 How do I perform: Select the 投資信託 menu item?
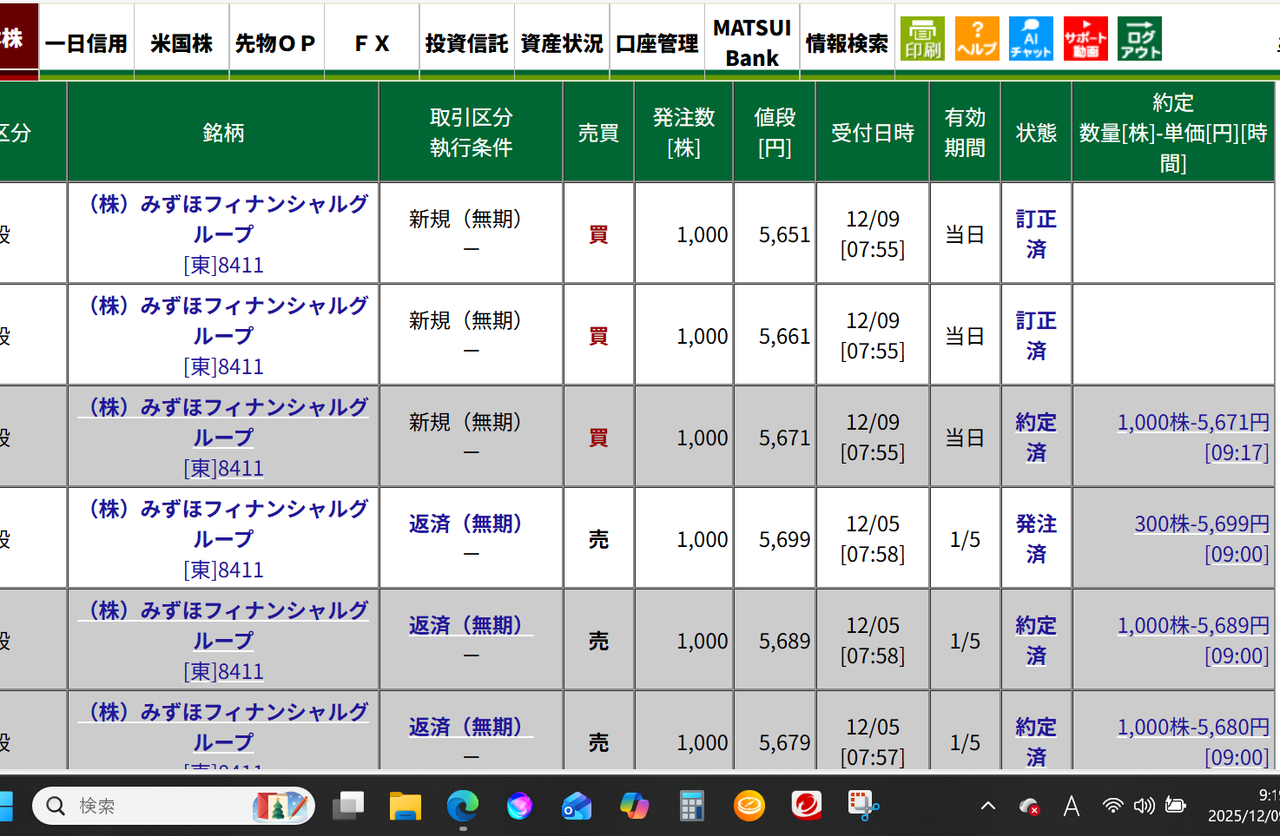click(x=466, y=42)
